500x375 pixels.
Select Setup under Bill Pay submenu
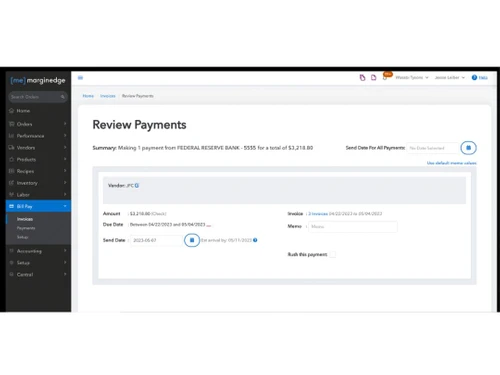click(22, 237)
